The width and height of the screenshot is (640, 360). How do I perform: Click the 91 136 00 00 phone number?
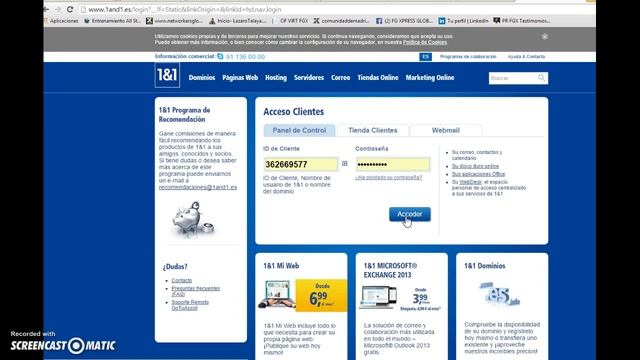point(245,56)
